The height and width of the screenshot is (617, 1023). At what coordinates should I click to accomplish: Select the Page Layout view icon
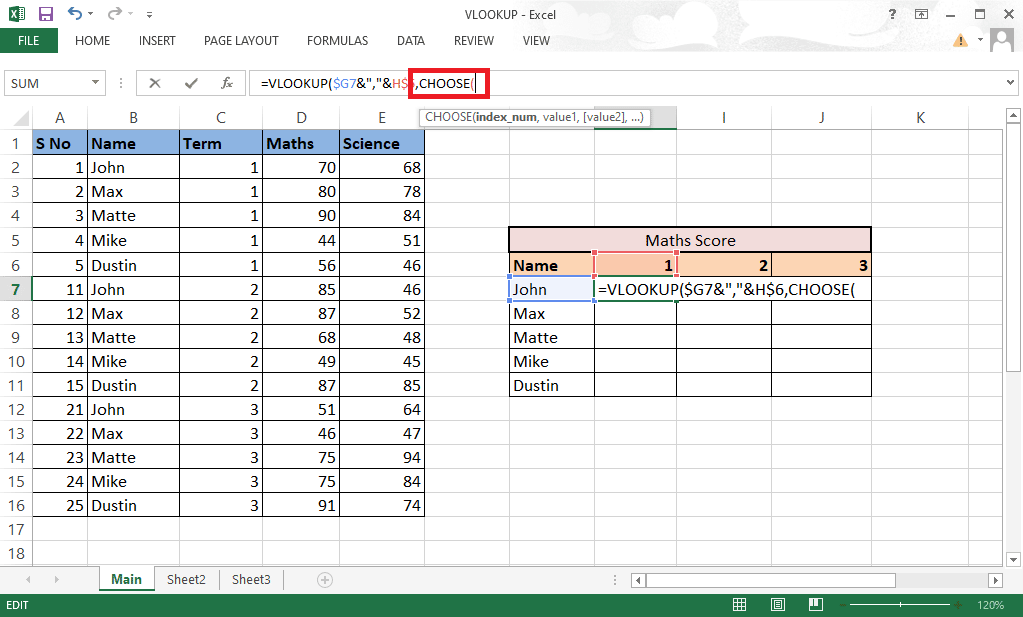click(776, 604)
